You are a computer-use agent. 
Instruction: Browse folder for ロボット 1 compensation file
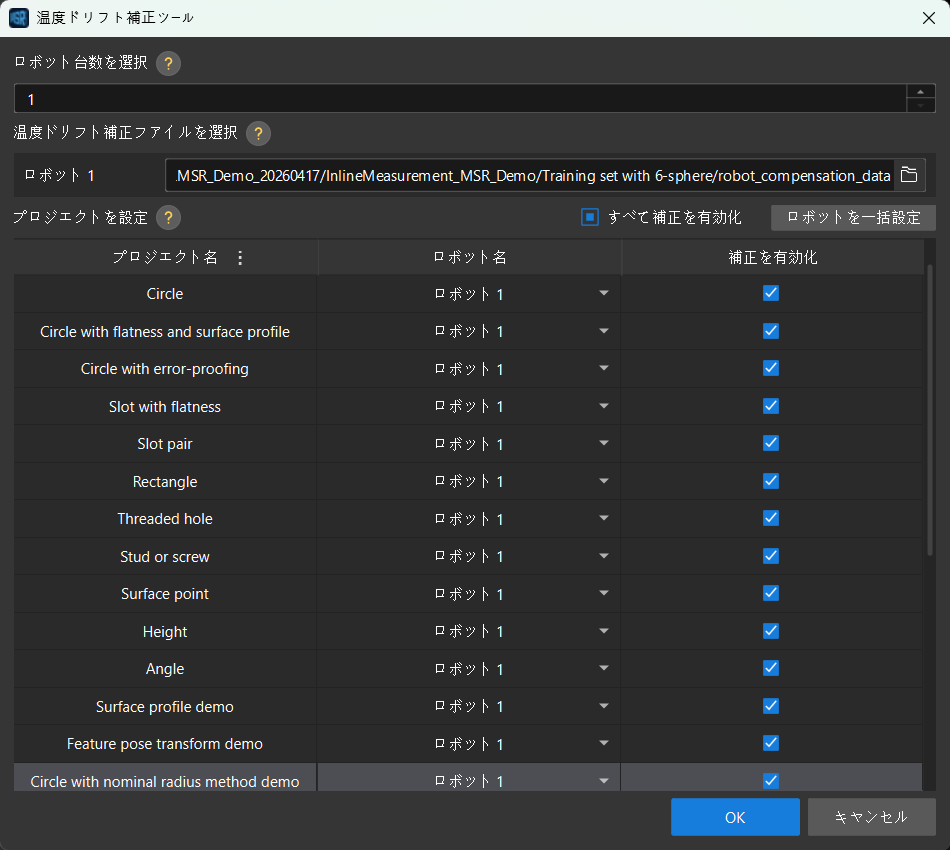(909, 175)
